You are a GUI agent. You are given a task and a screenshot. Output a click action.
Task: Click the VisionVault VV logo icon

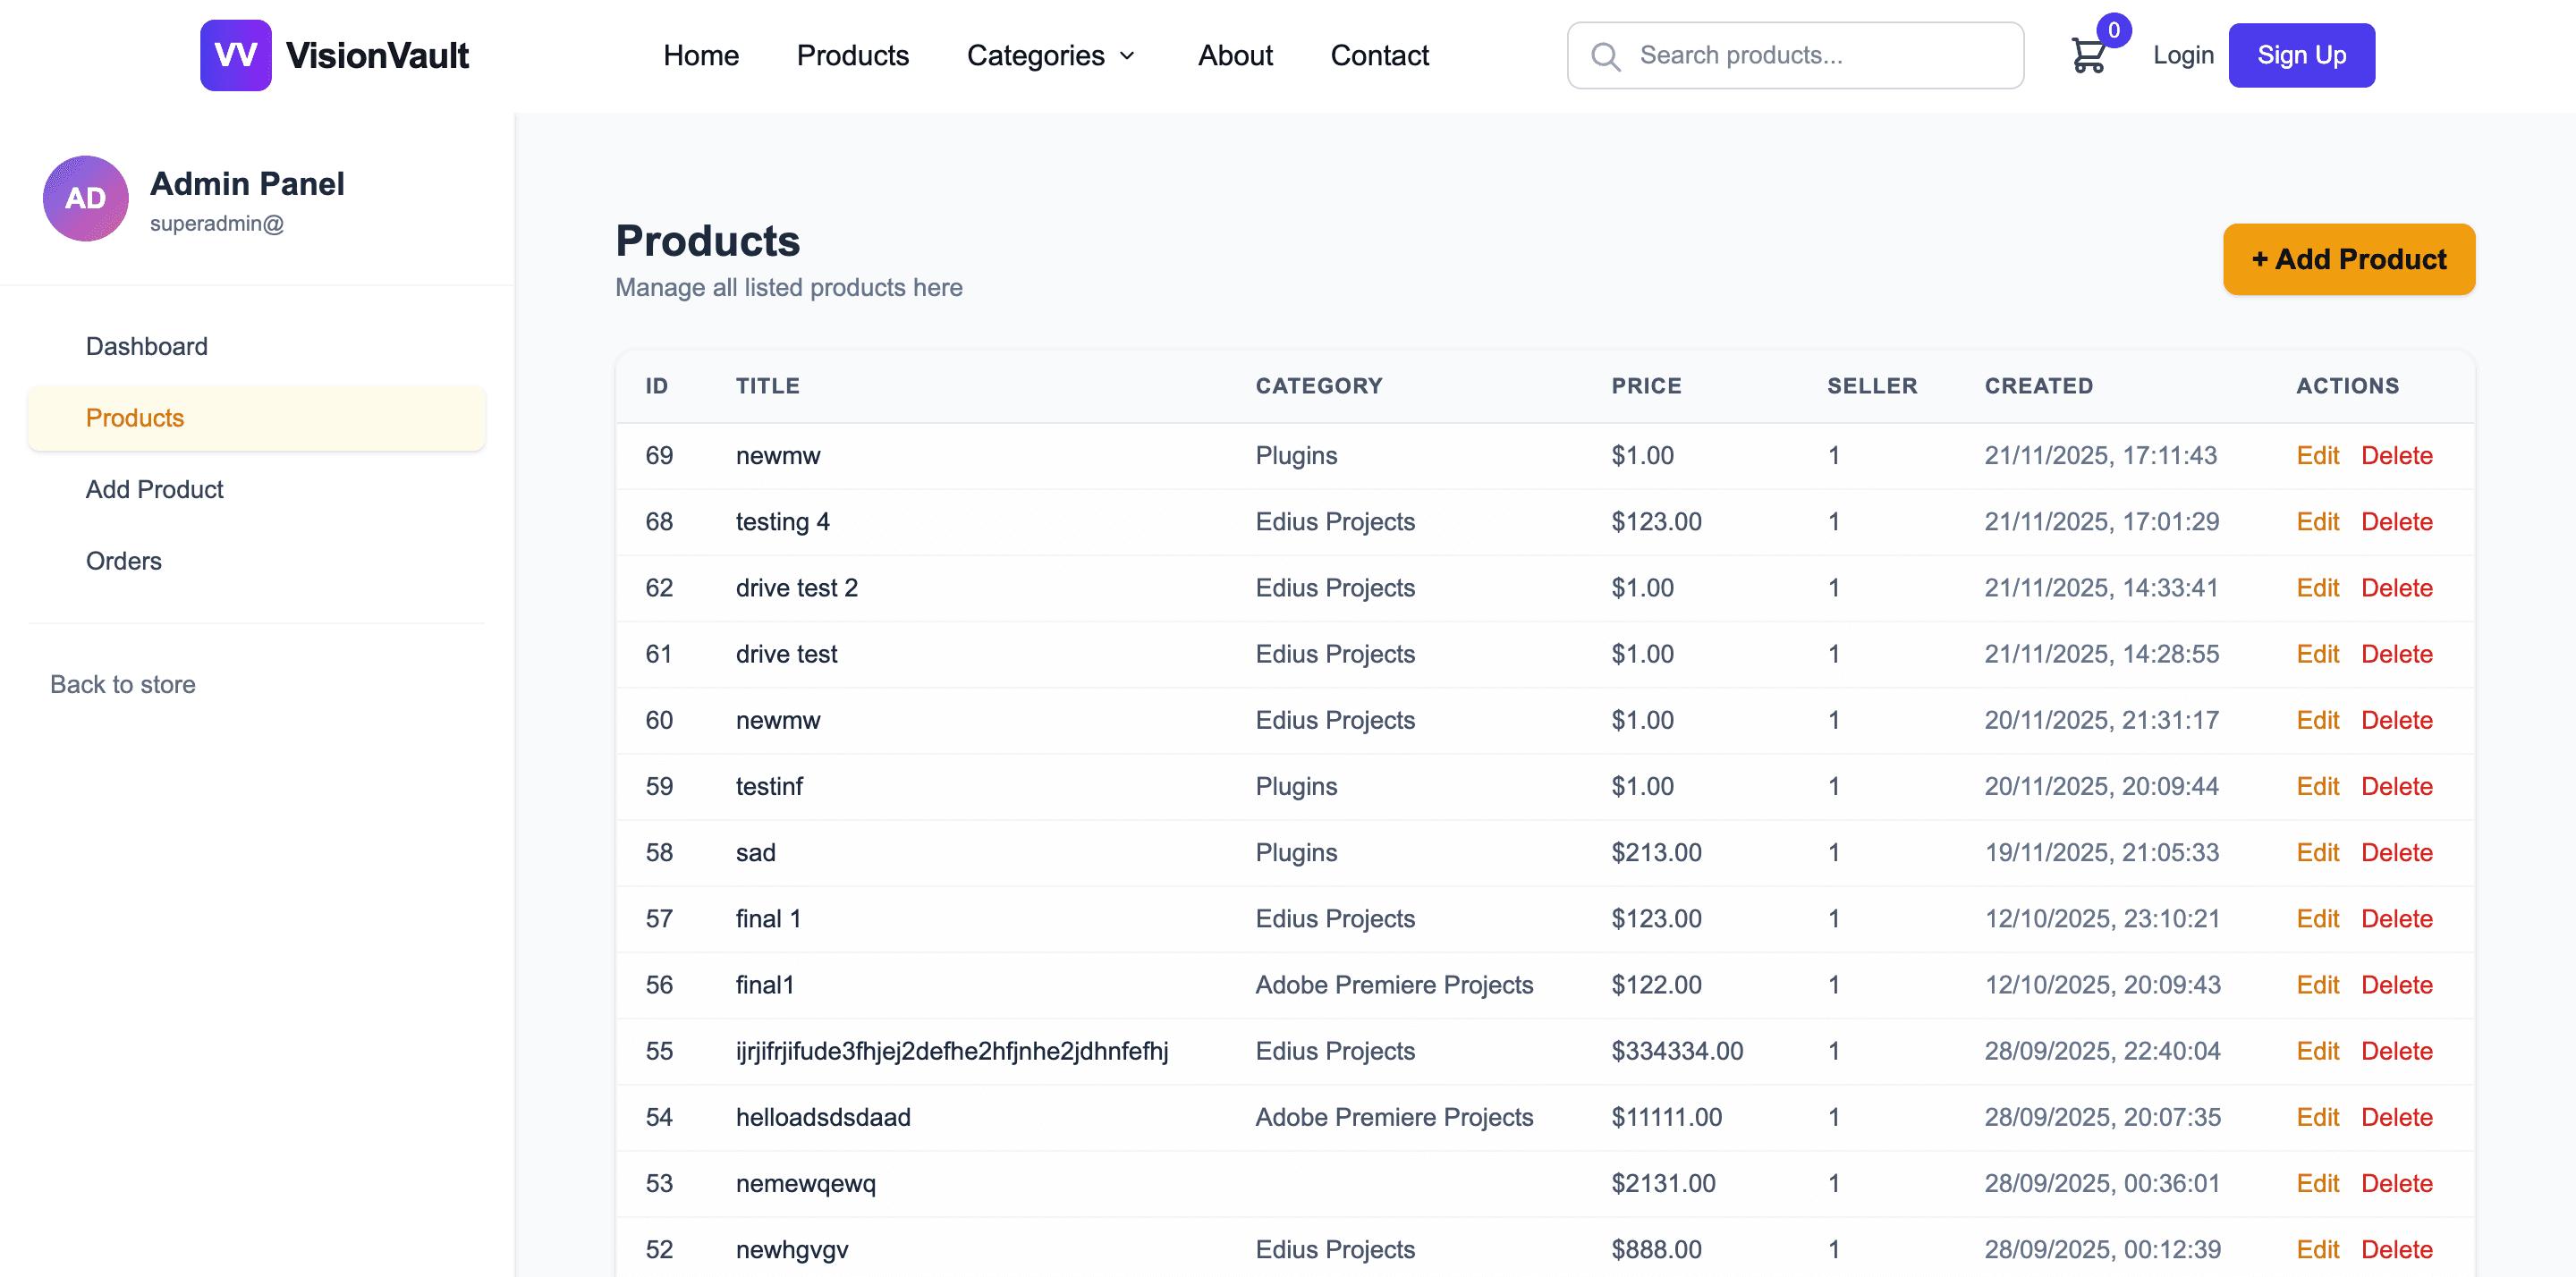tap(235, 55)
